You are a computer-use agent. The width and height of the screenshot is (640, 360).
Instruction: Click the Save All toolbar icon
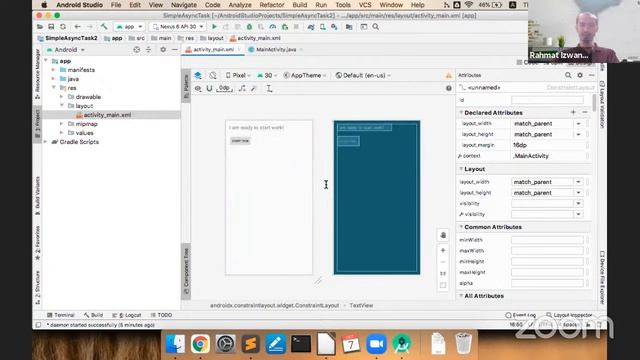[51, 27]
